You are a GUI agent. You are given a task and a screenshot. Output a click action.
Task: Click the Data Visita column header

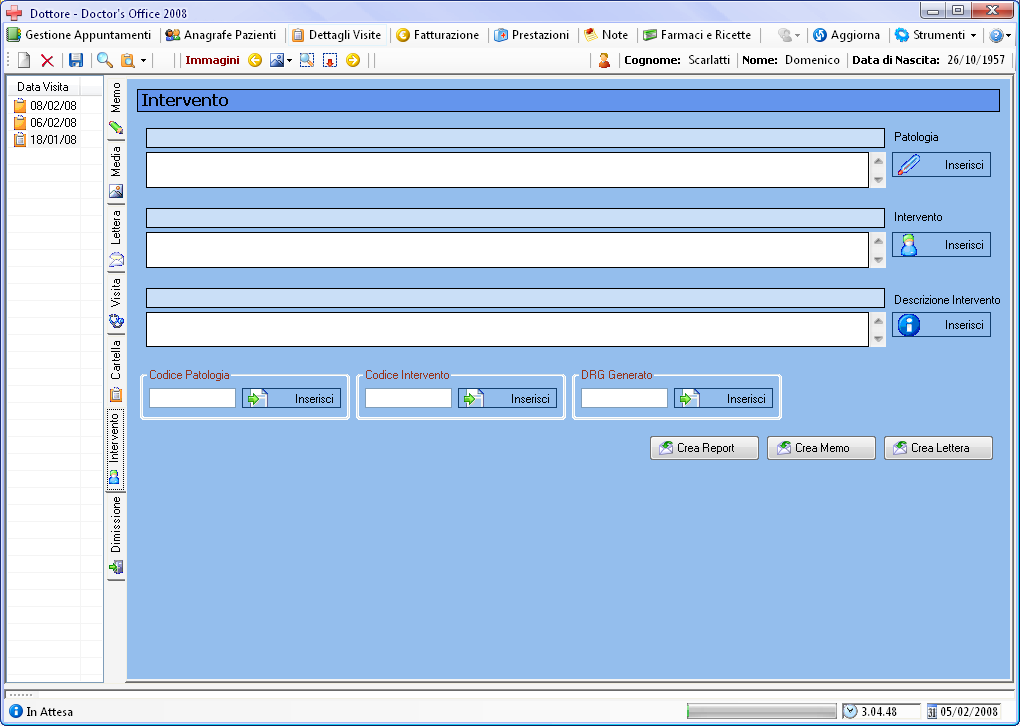tap(43, 87)
